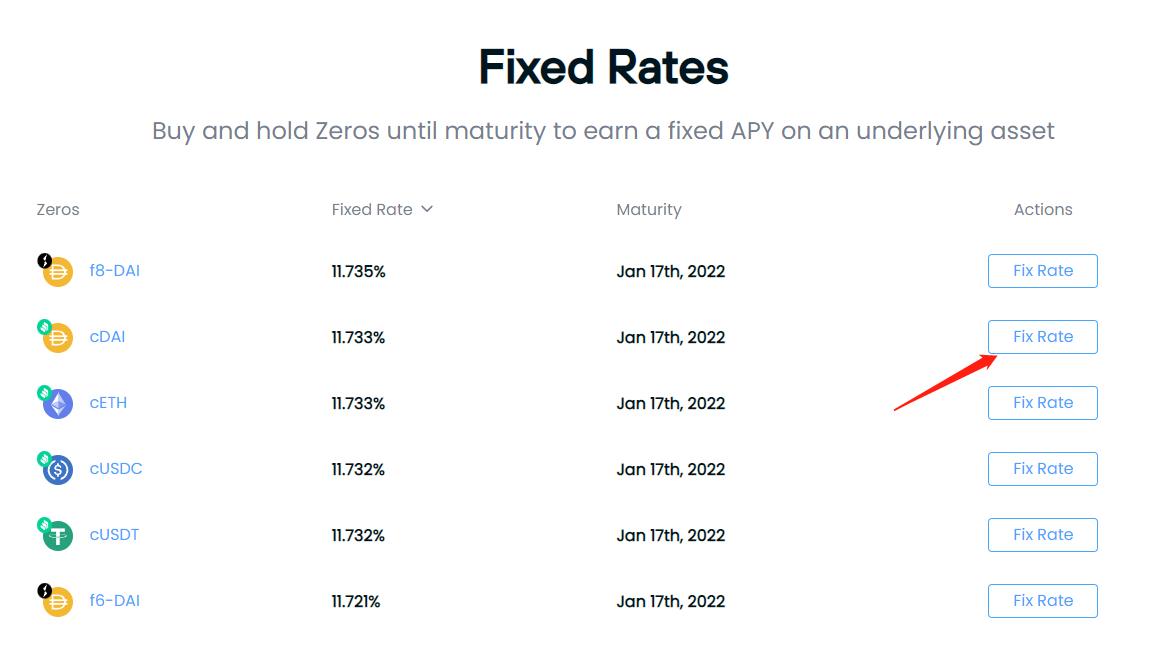Click the cDAI token icon
Image resolution: width=1152 pixels, height=645 pixels.
(56, 336)
